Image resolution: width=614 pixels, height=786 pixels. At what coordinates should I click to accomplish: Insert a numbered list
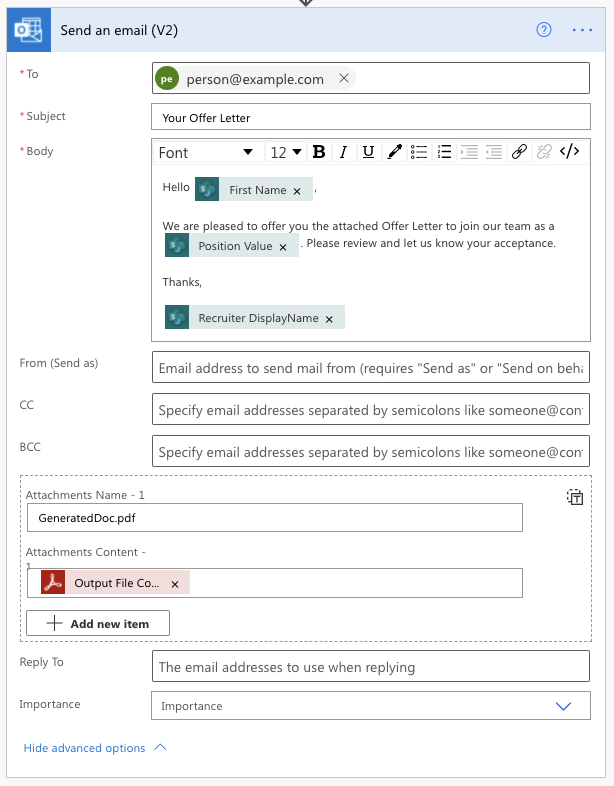(445, 152)
